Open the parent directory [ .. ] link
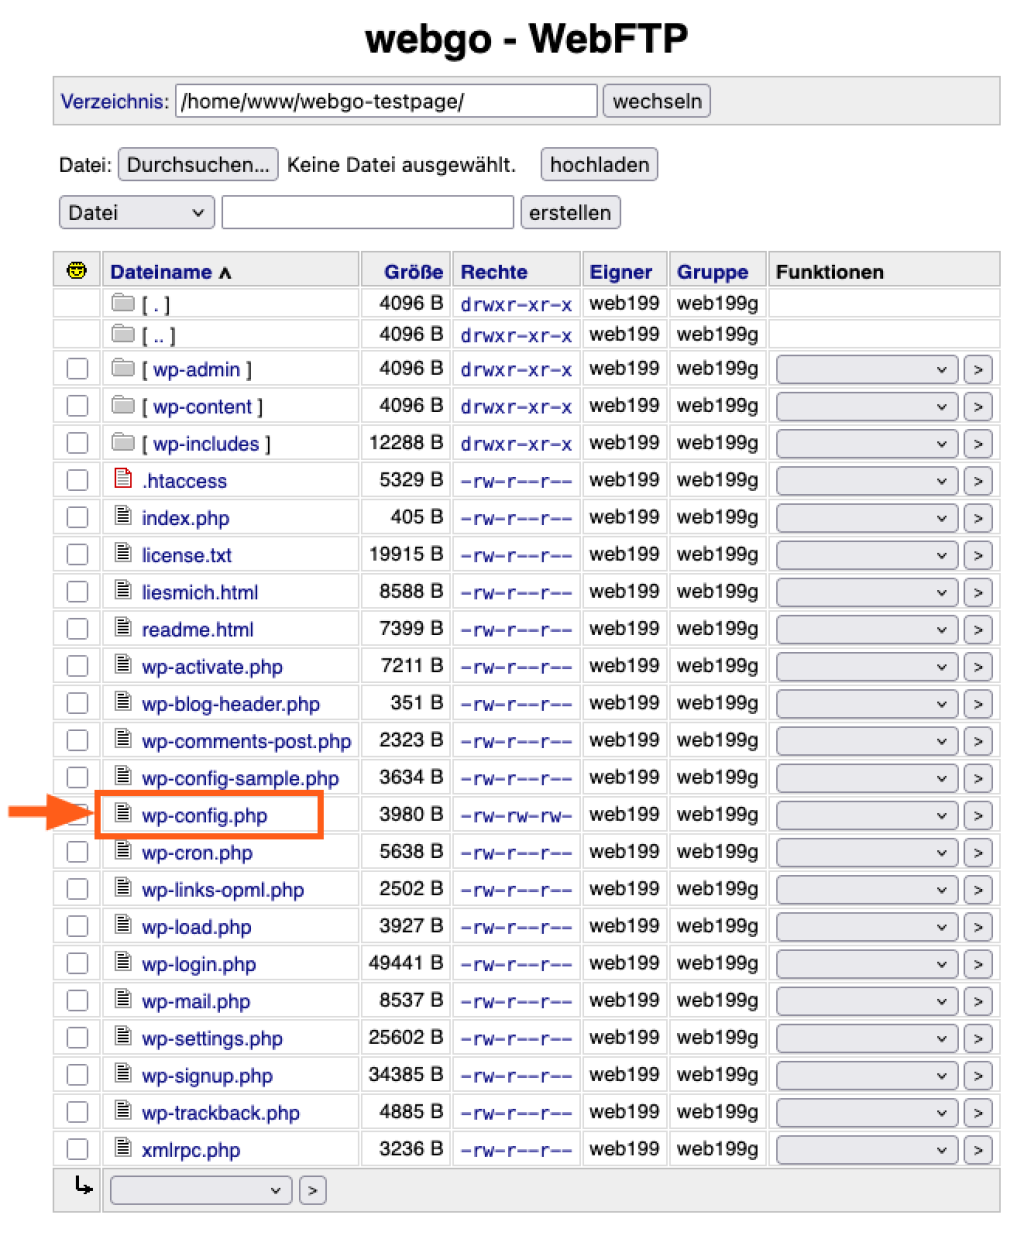The width and height of the screenshot is (1024, 1239). (158, 336)
